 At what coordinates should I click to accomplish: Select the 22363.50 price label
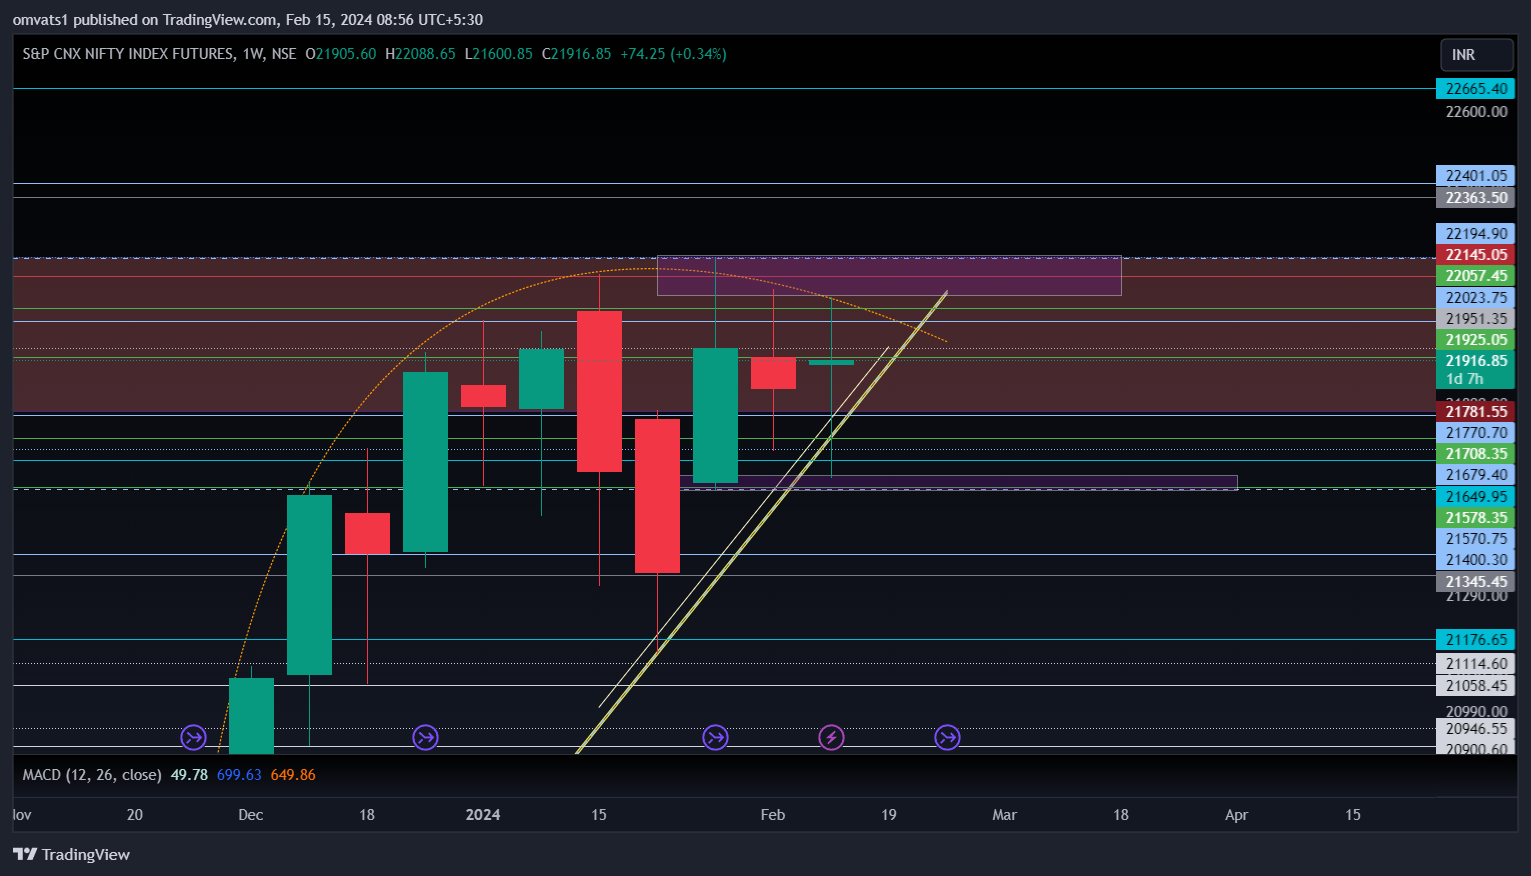coord(1476,198)
